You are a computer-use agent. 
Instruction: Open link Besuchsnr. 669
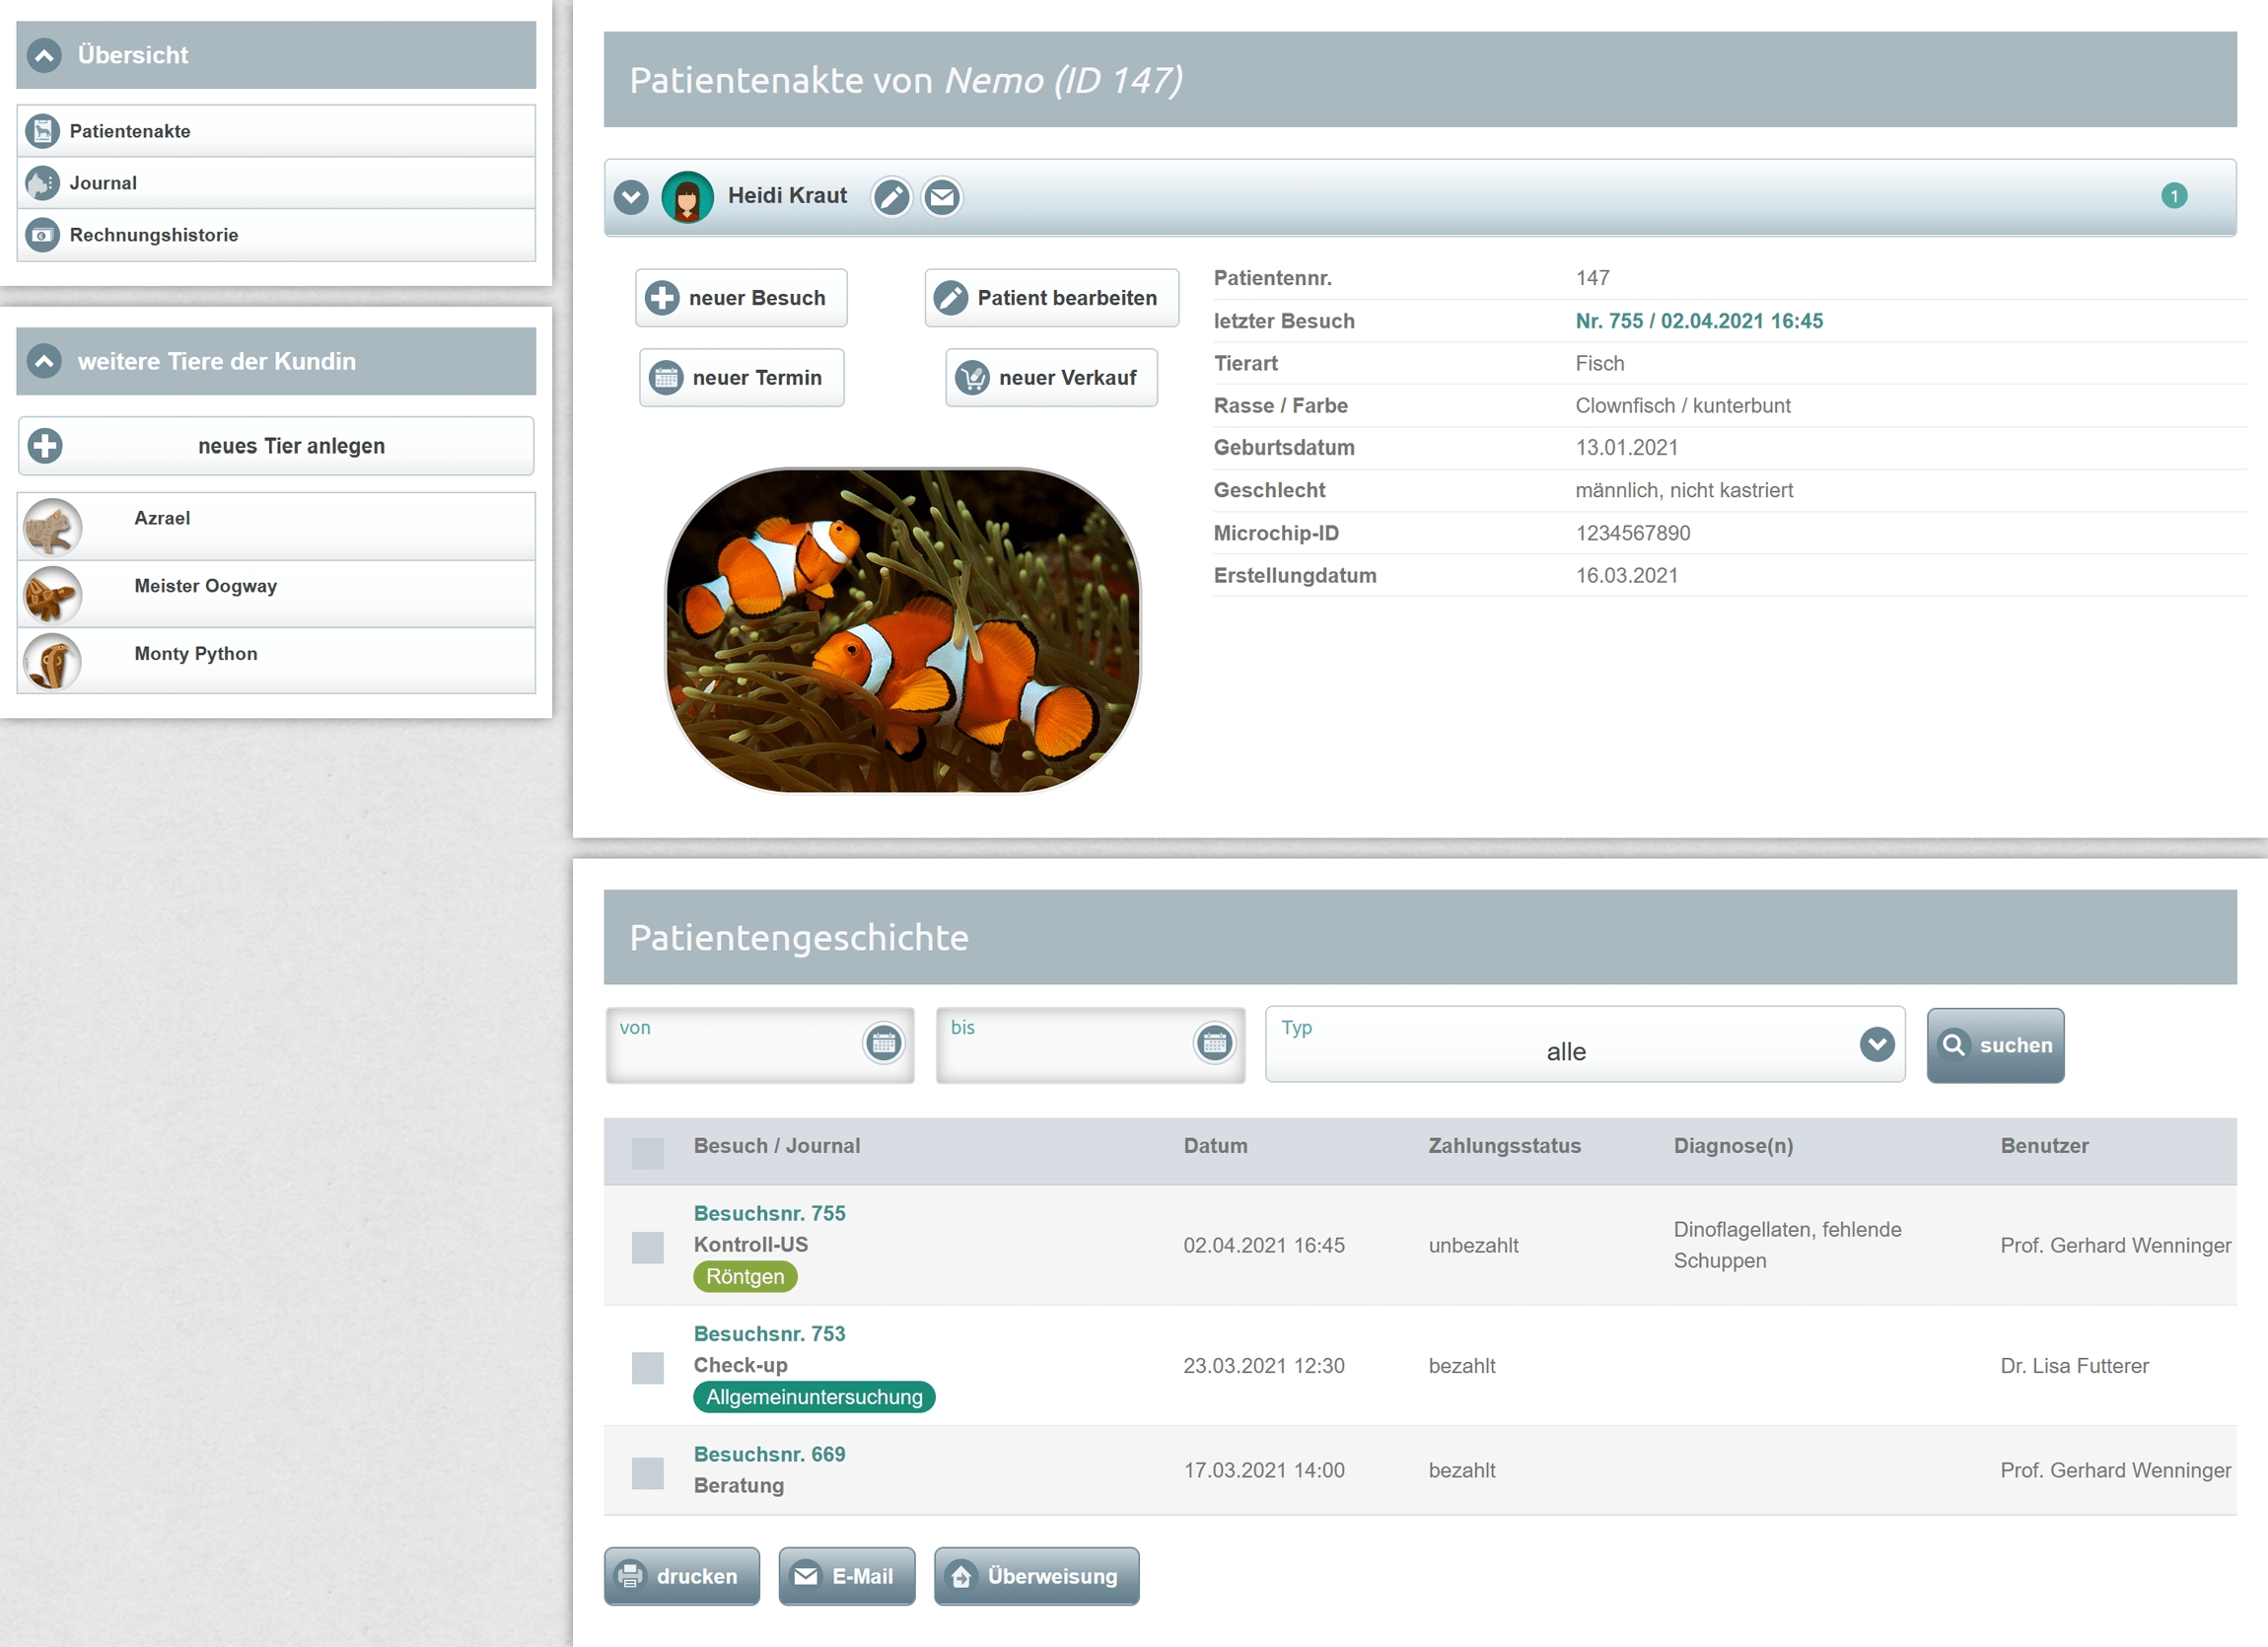[769, 1454]
